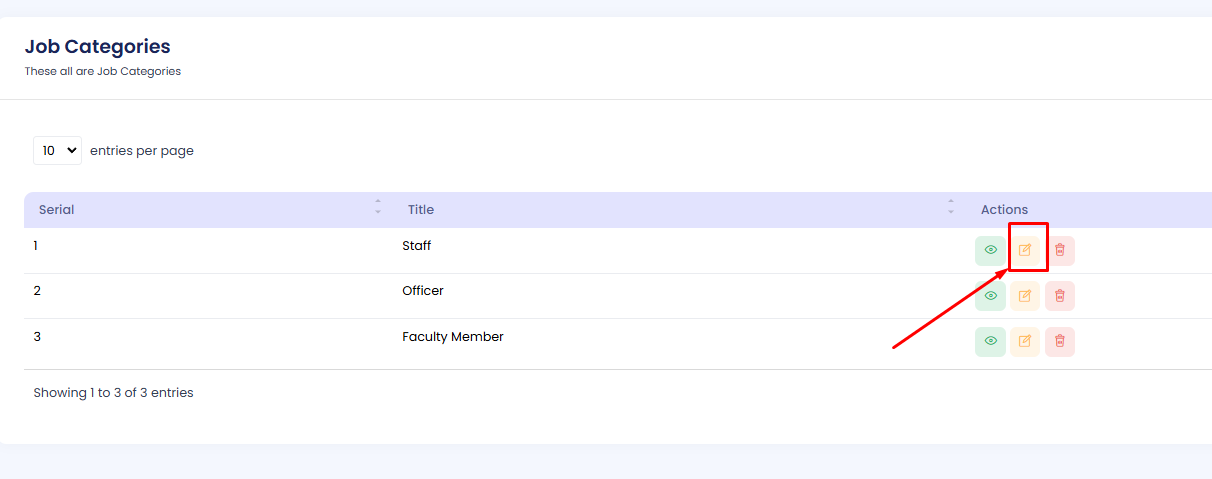Click the Actions column header

1004,210
